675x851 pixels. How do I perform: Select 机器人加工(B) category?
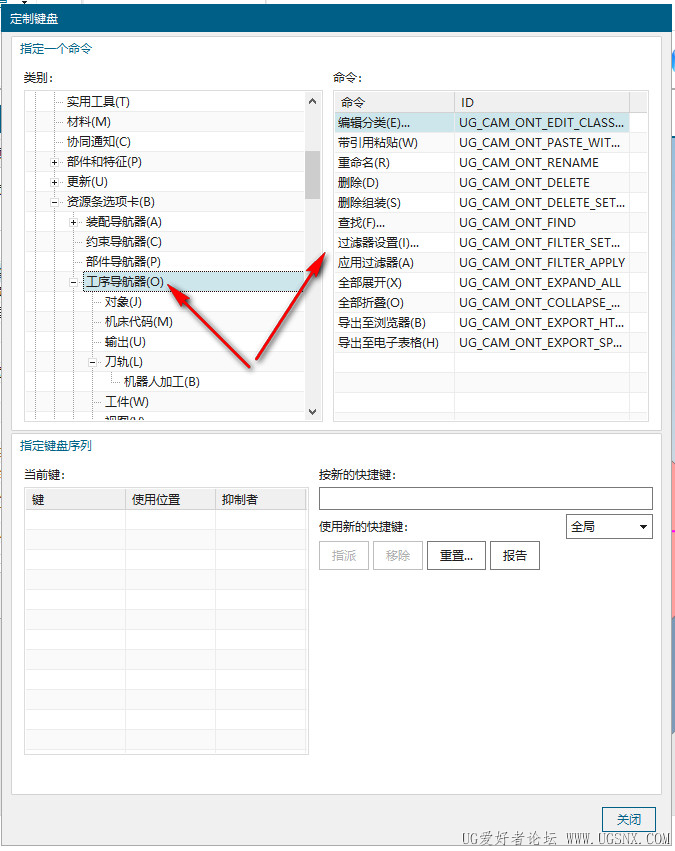[162, 382]
